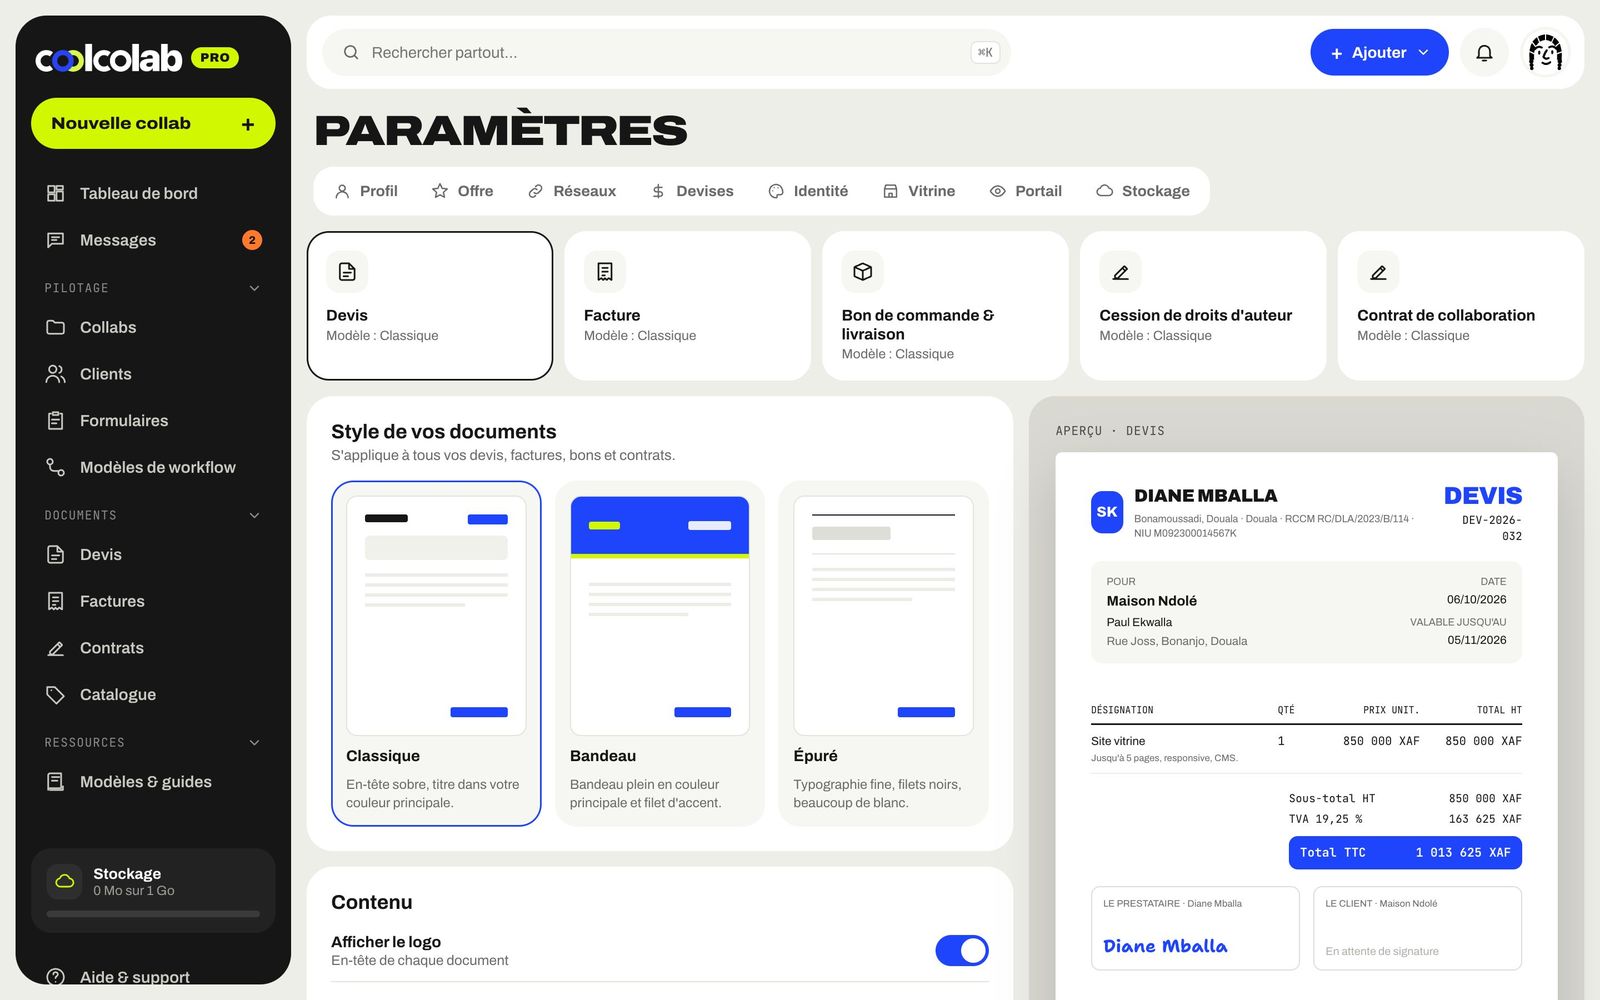Click the SK logo badge in preview

[x=1107, y=512]
